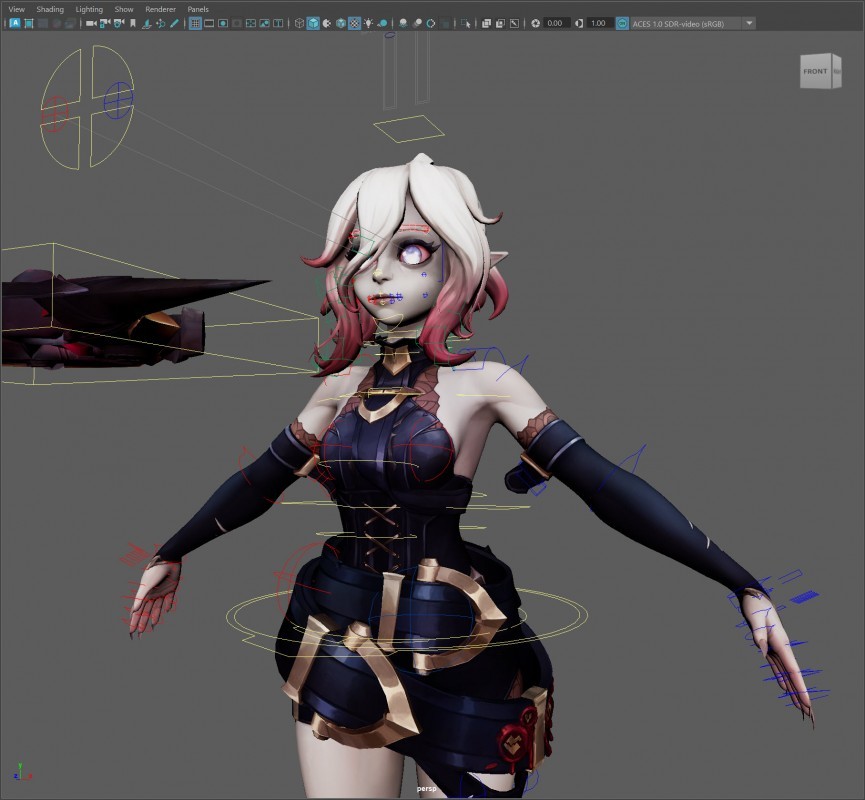
Task: Enable Wireframe display mode
Action: 299,23
